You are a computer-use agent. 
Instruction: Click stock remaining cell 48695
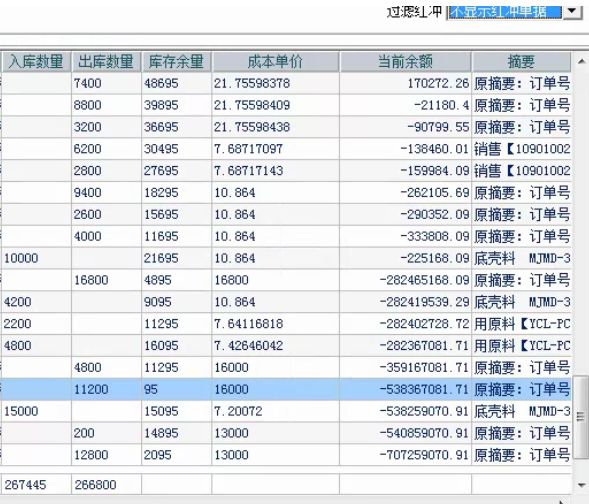(177, 83)
